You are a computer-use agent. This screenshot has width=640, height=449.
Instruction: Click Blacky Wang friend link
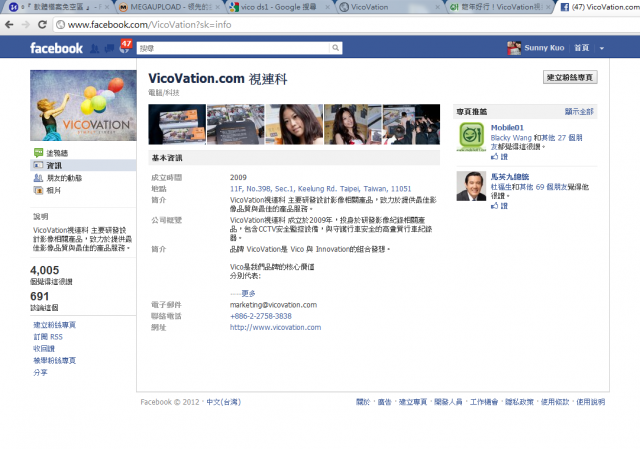coord(511,138)
